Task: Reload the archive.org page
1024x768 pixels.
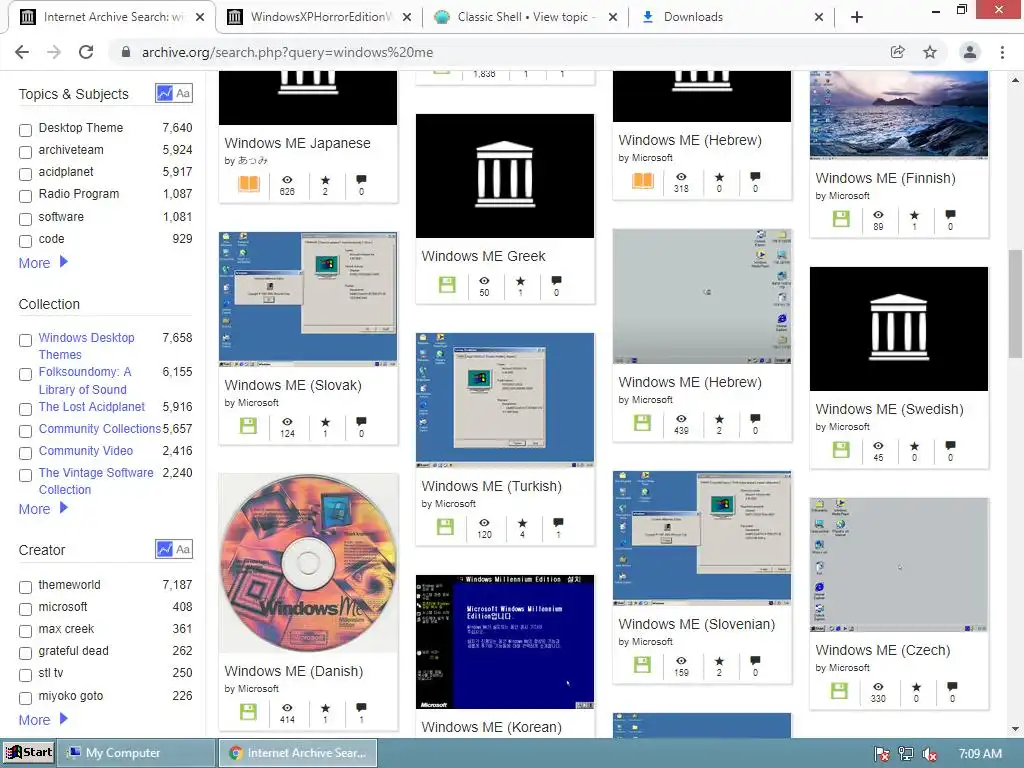Action: click(86, 52)
